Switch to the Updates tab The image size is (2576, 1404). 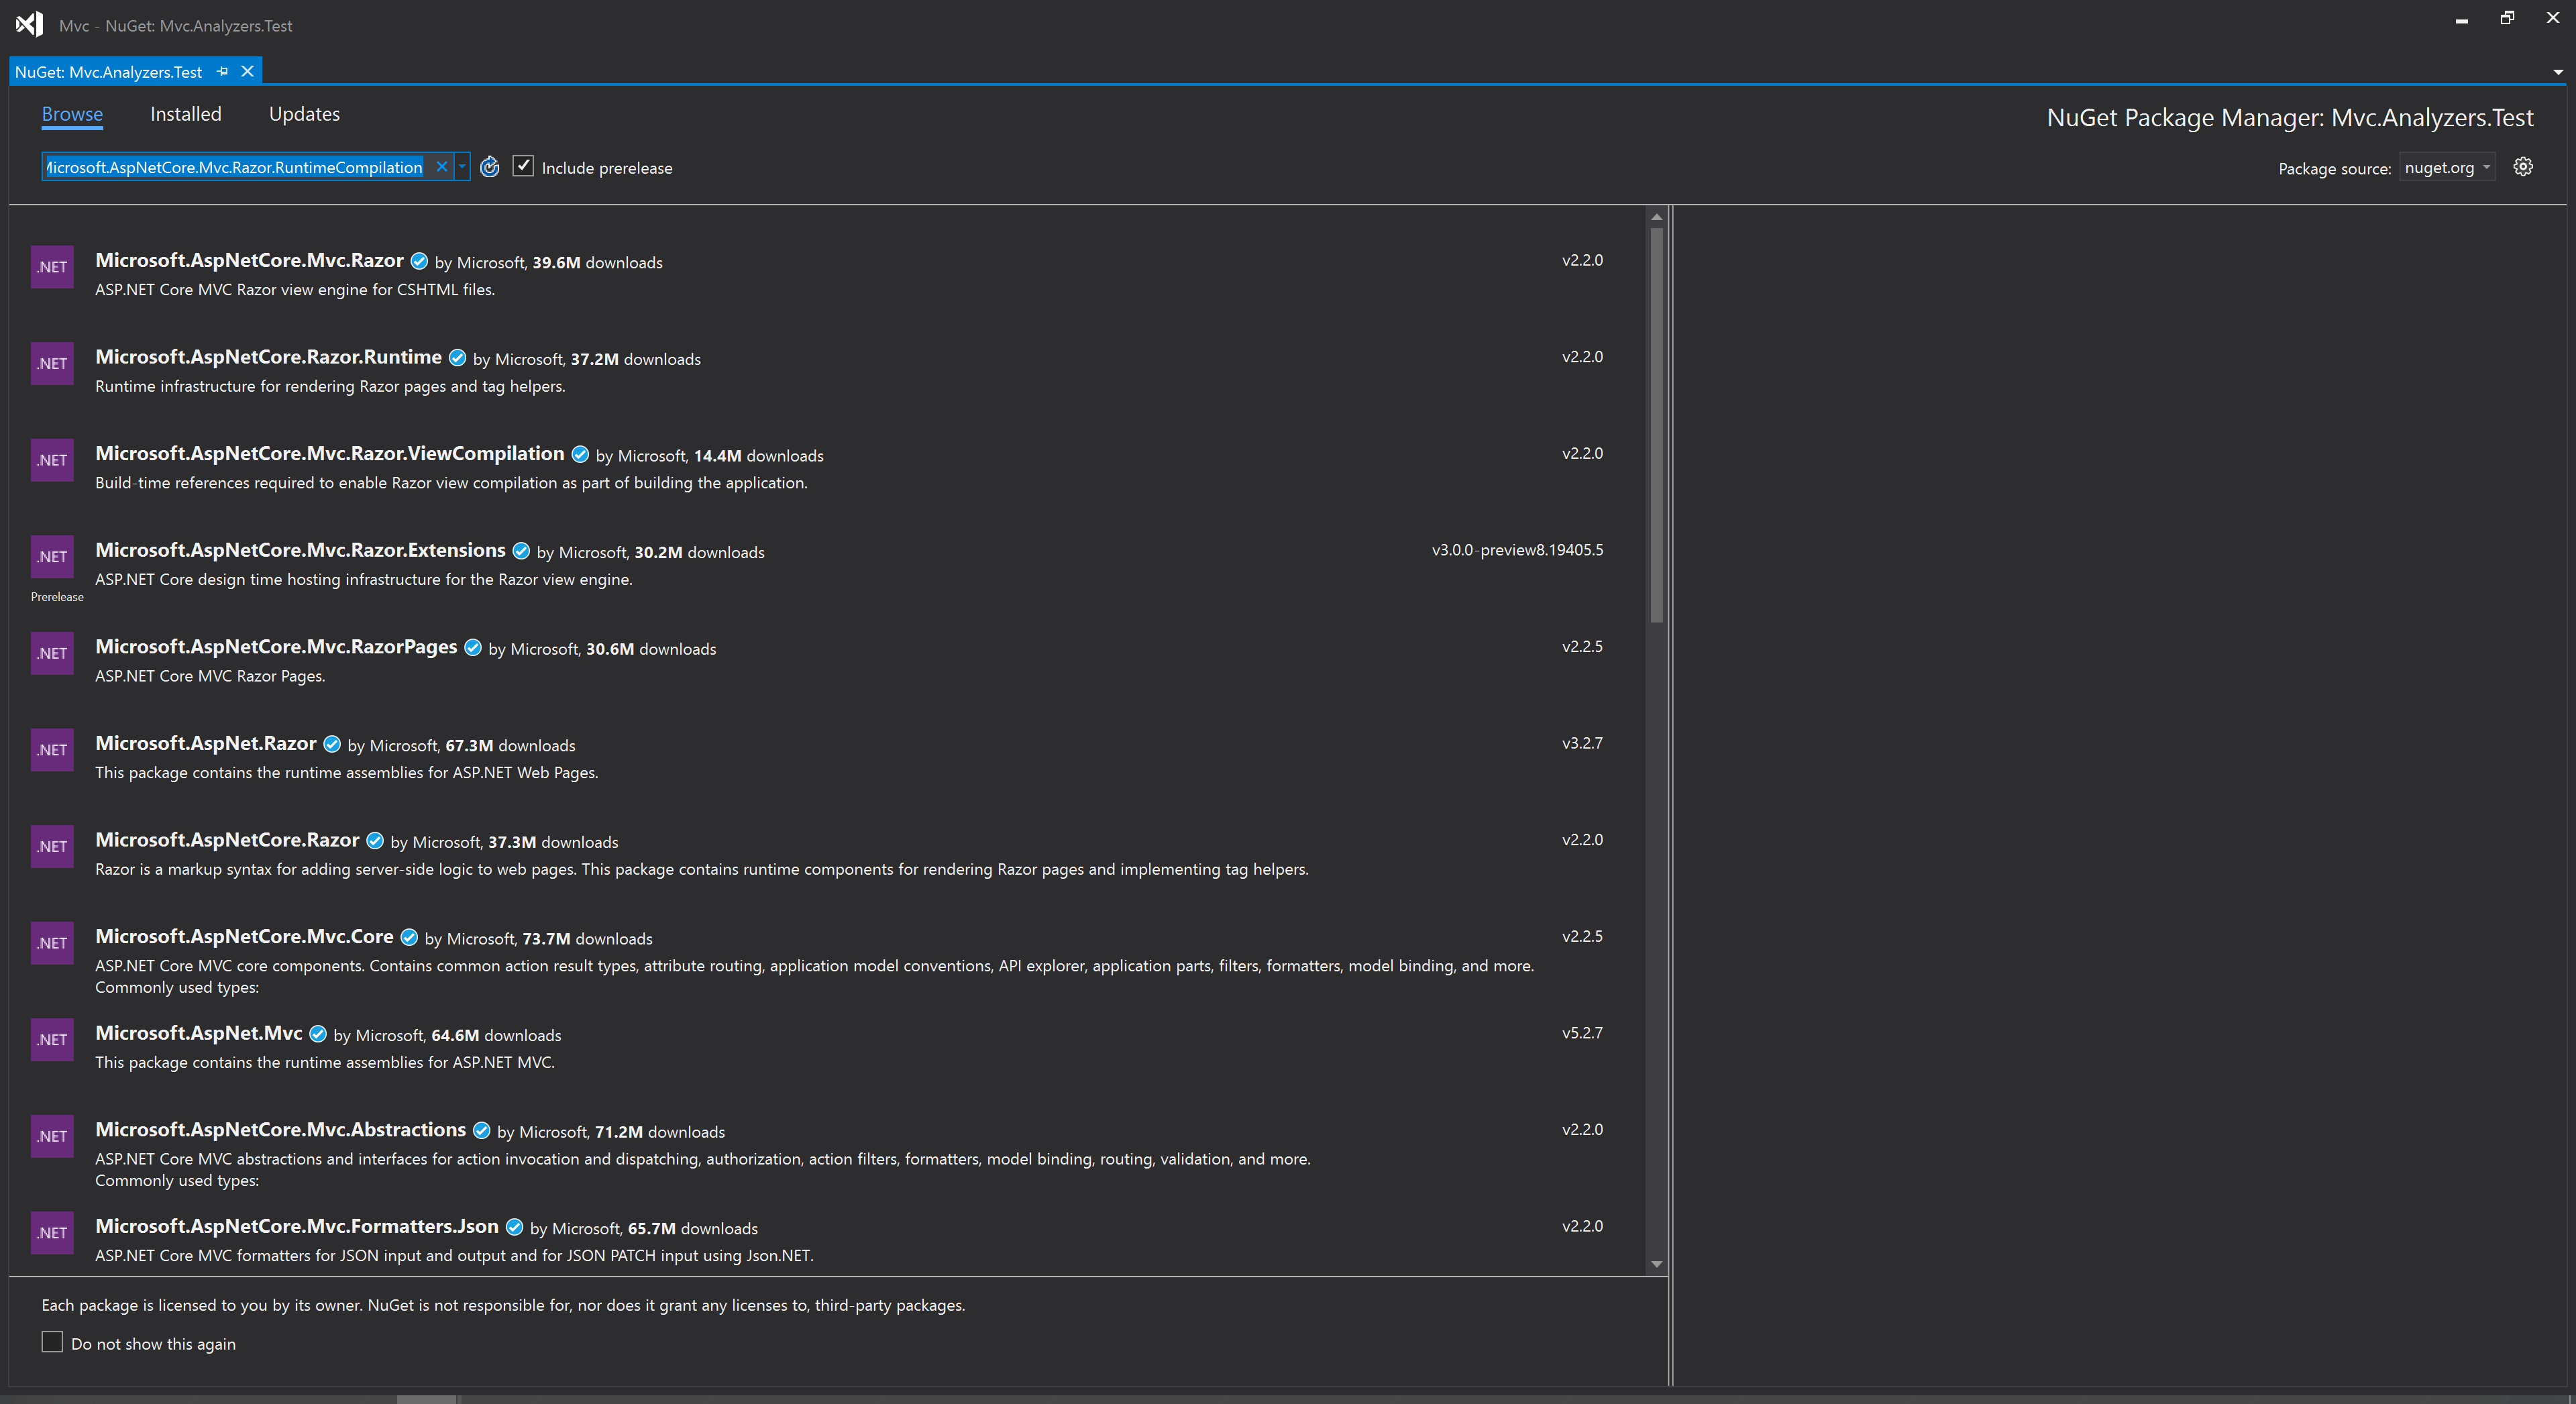[x=304, y=114]
